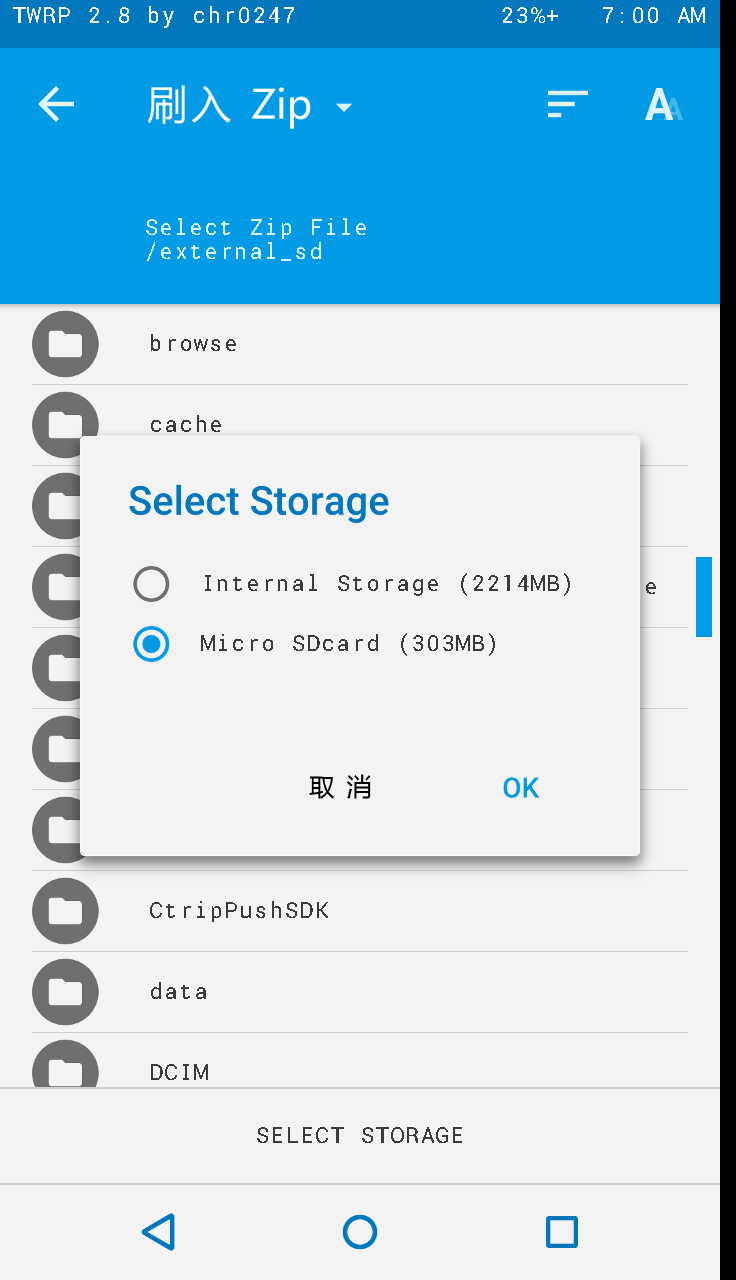Screen dimensions: 736x1280
Task: Cancel the dialog with 取消
Action: [340, 788]
